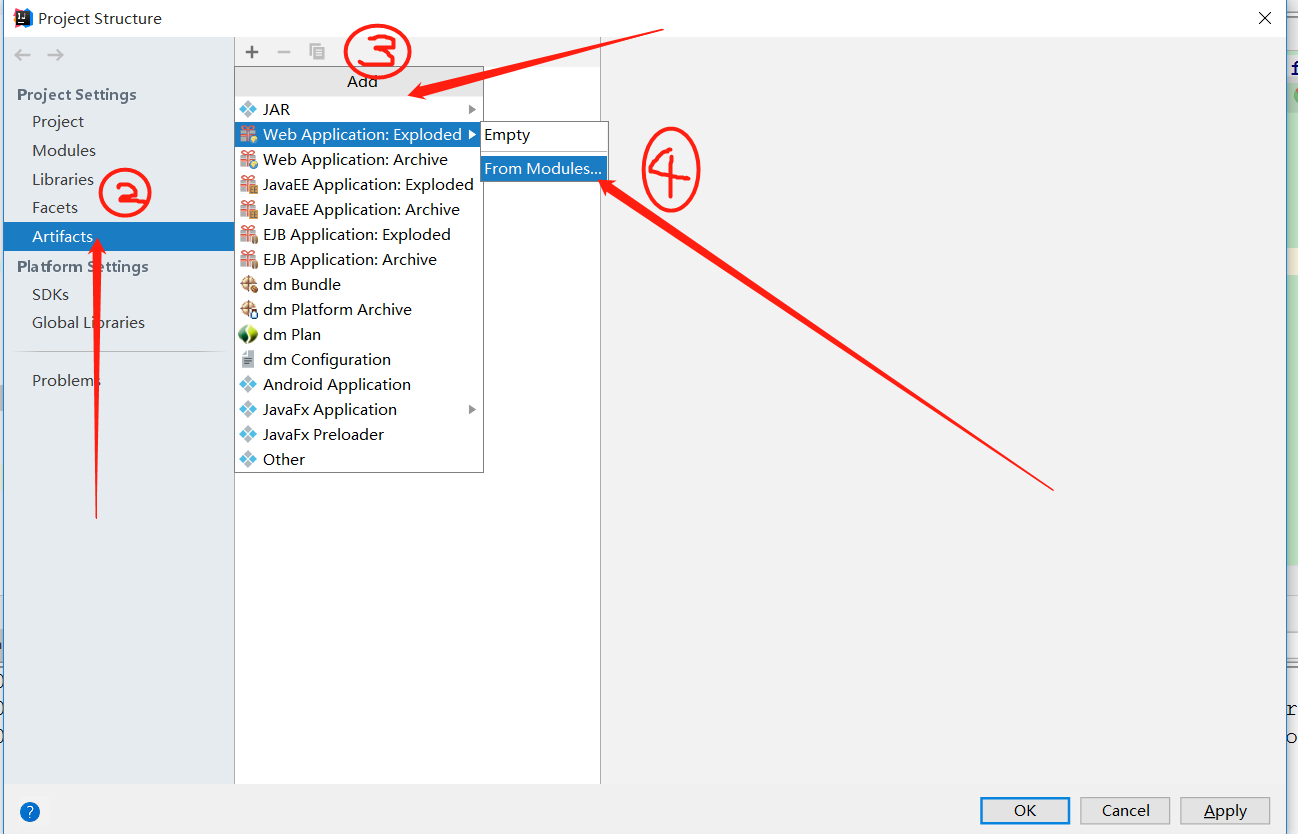Open the help question mark icon
This screenshot has height=834, width=1298.
pos(30,812)
